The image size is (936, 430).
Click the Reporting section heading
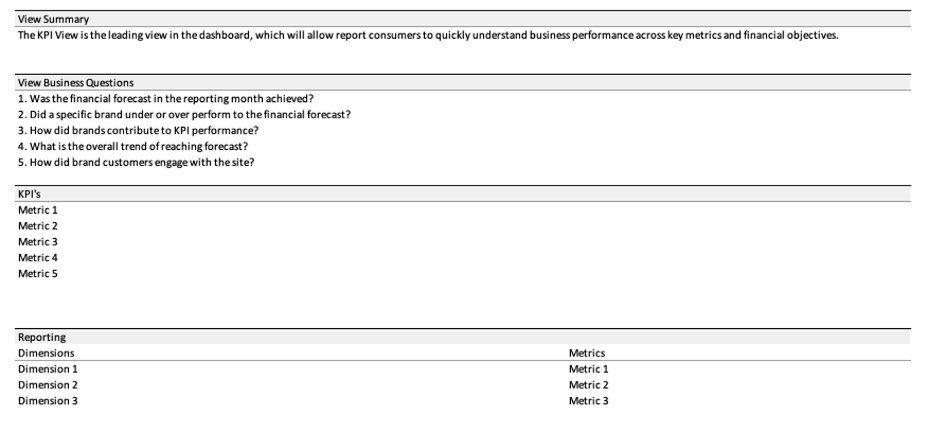pos(42,337)
